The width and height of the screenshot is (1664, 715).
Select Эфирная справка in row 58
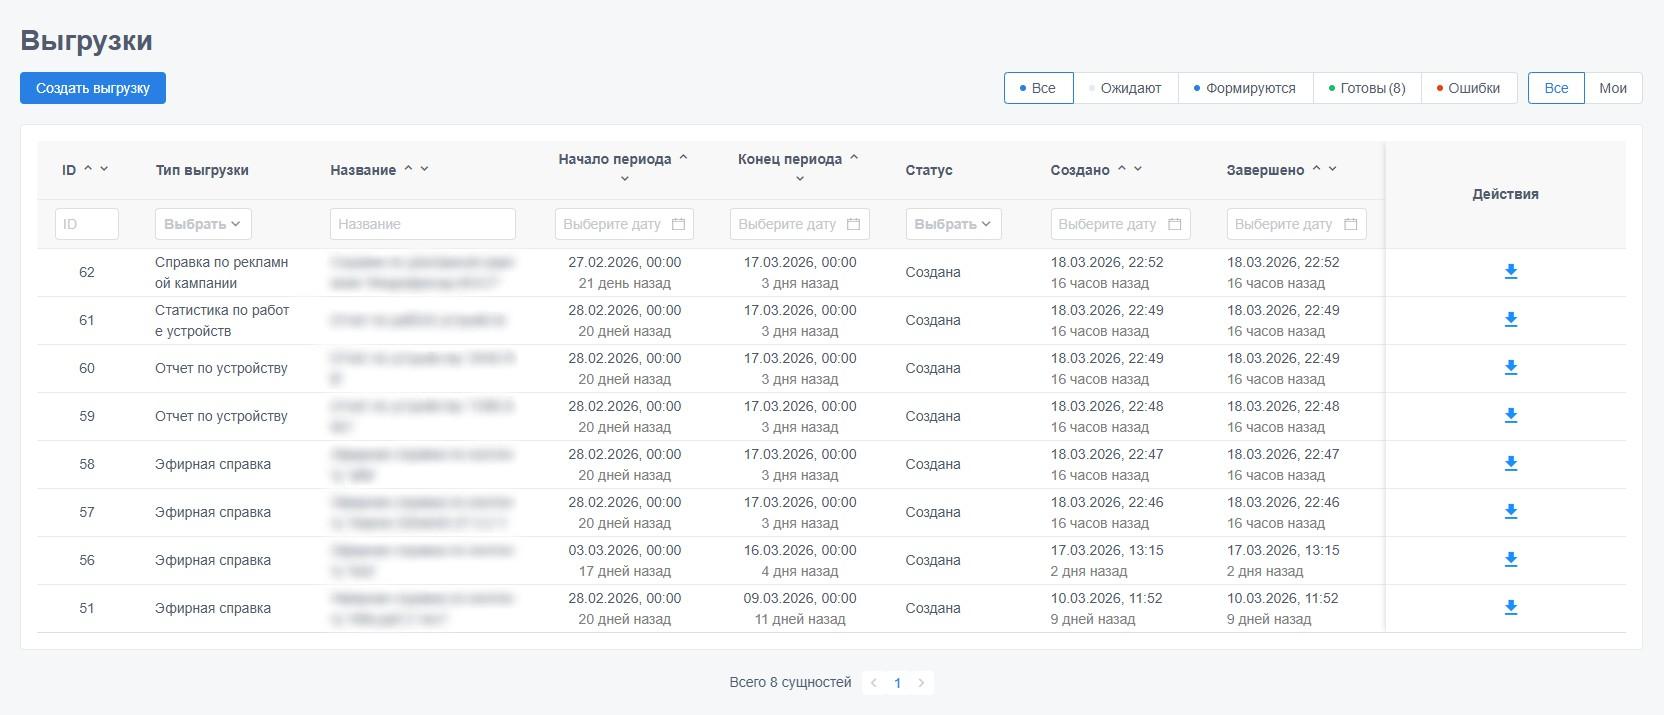pos(213,464)
